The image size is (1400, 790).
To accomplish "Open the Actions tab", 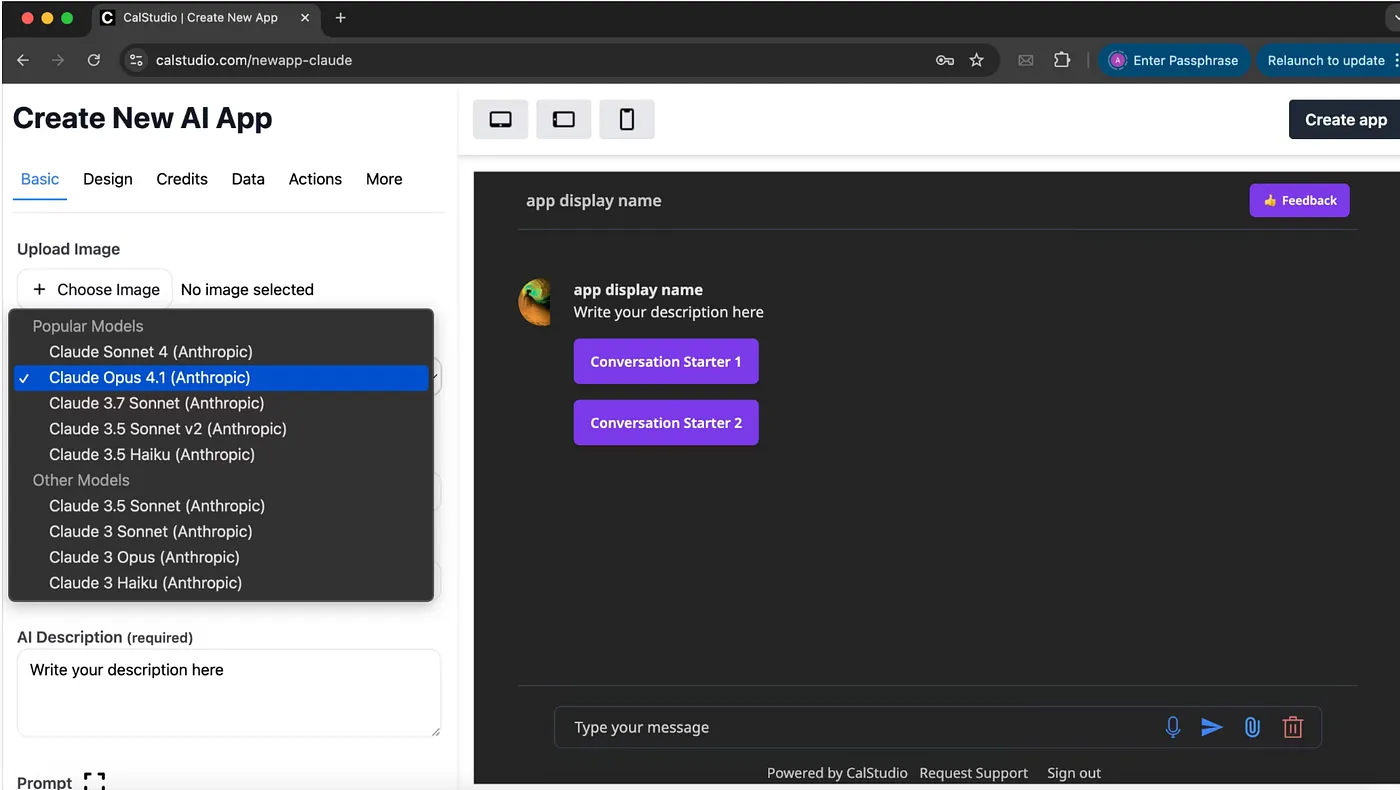I will (315, 179).
